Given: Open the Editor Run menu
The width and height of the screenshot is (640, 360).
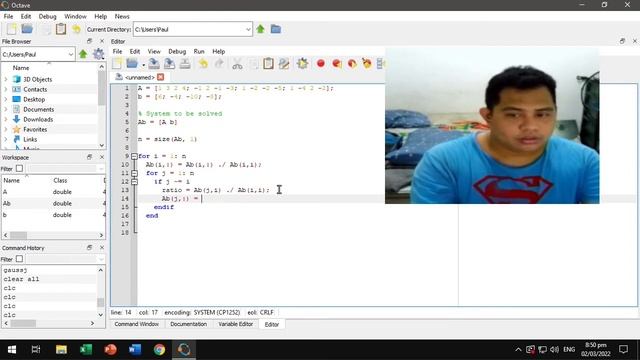Looking at the screenshot, I should point(199,51).
